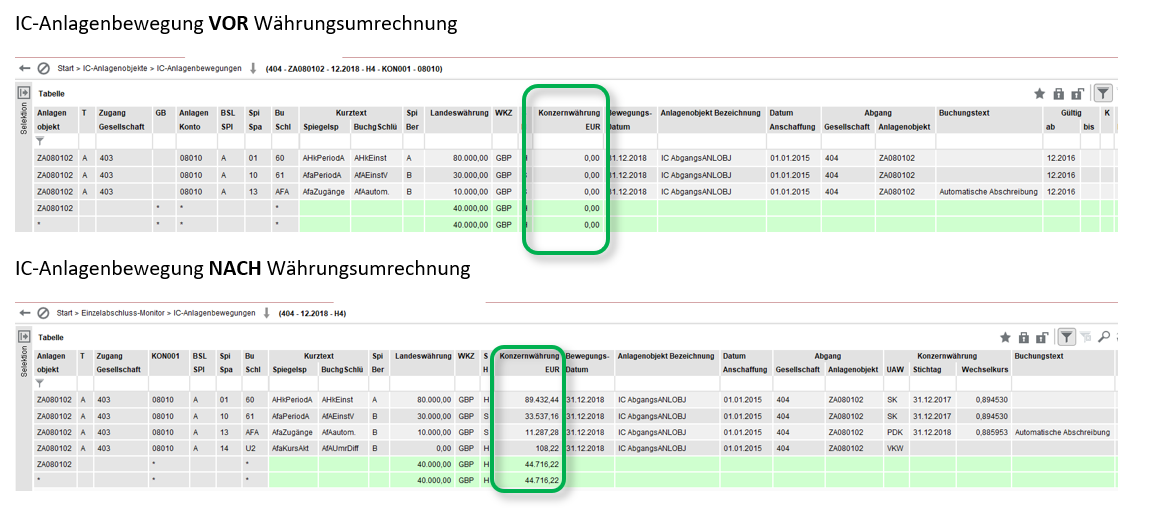Click the back arrow in the NACH window
Screen dimensions: 1161x528
coord(25,313)
